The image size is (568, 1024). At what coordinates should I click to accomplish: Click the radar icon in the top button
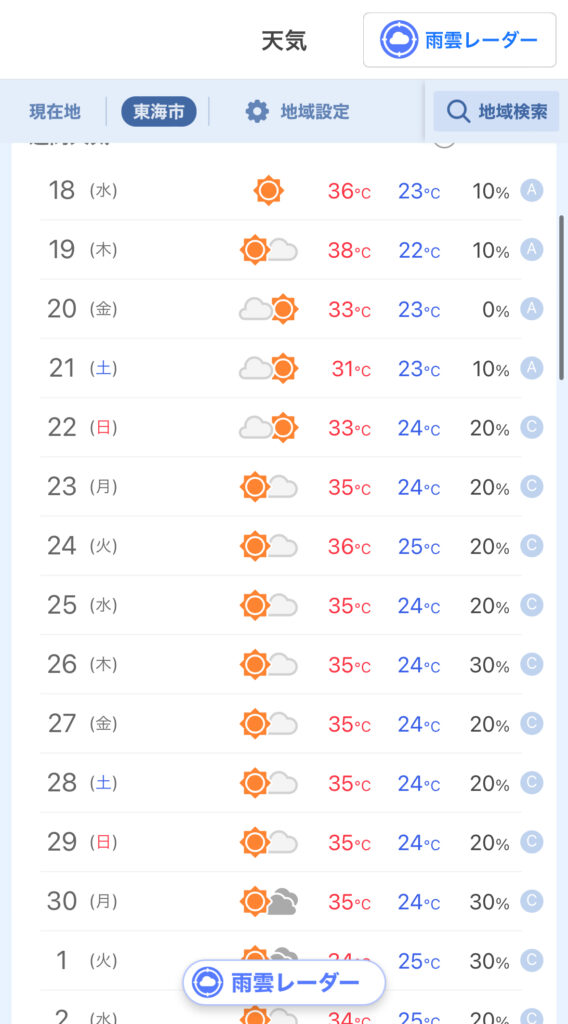tap(399, 40)
